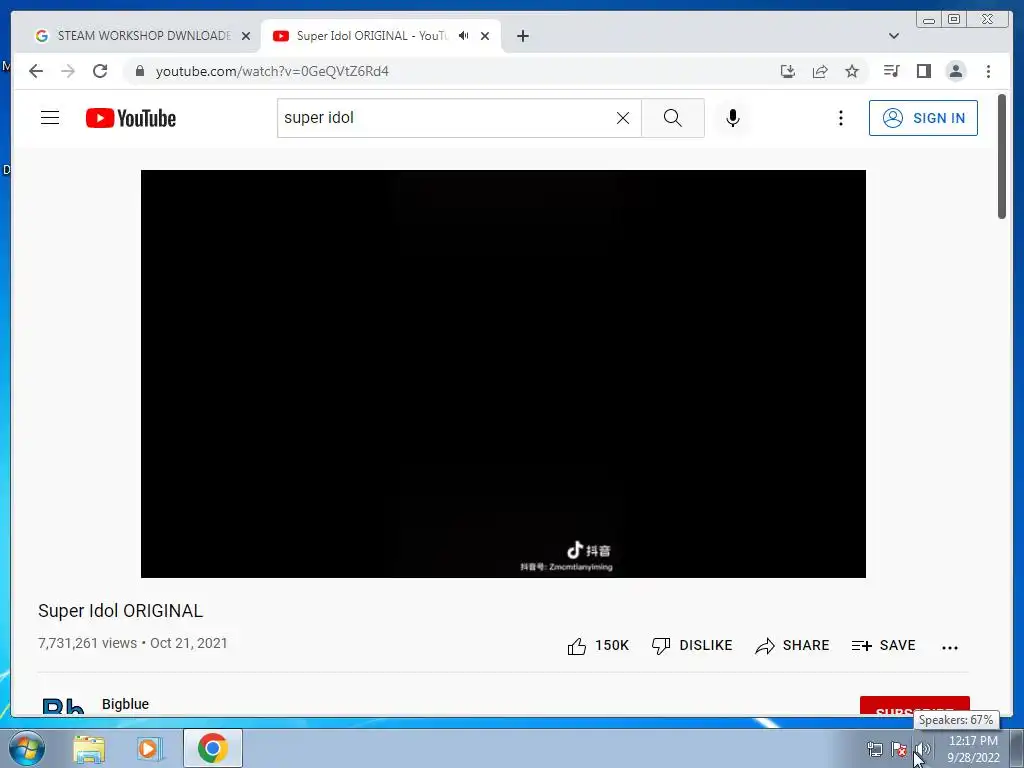Click the Chrome taskbar button
The image size is (1024, 768).
(212, 748)
